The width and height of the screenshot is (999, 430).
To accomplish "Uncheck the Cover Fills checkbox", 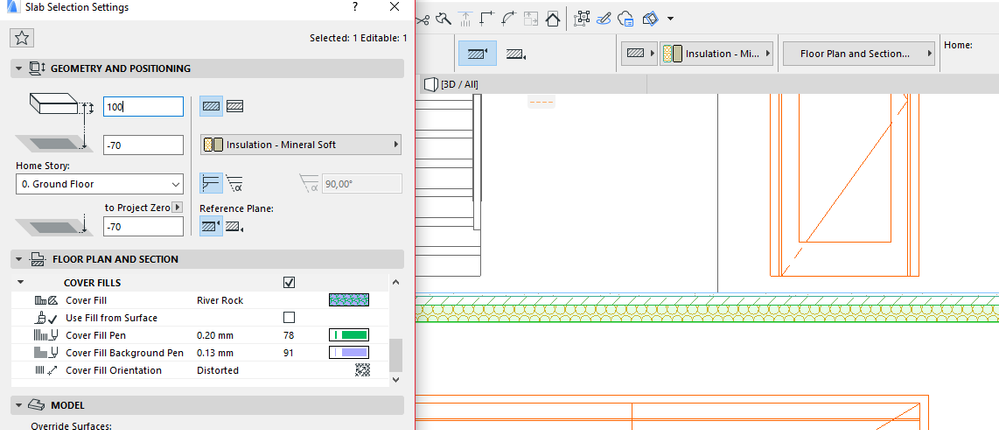I will [289, 283].
